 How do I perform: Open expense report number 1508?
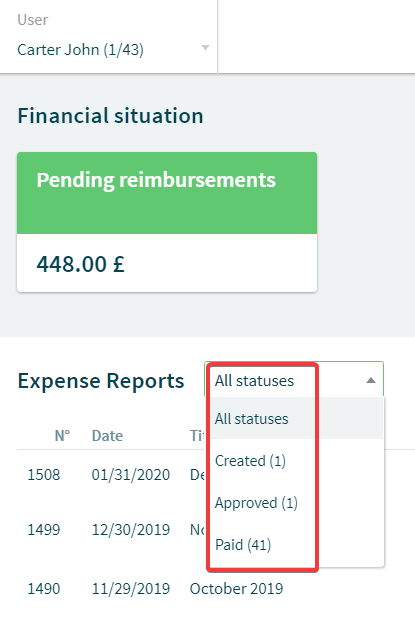click(x=44, y=474)
